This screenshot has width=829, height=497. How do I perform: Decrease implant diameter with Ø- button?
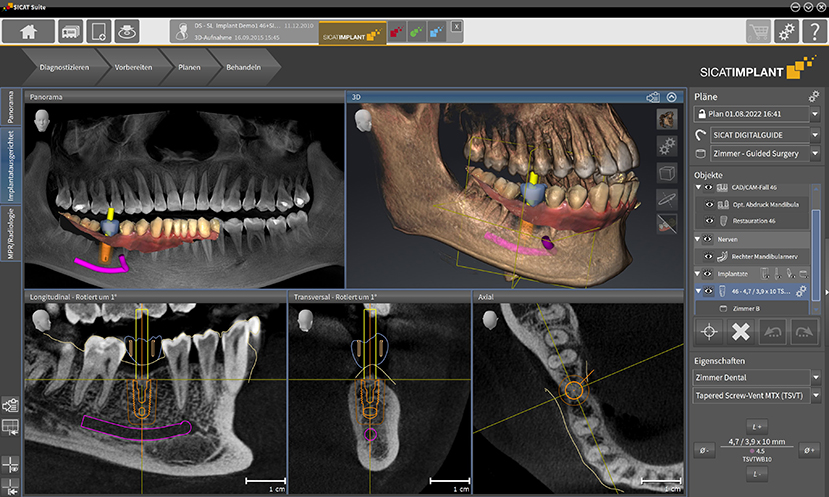(x=704, y=450)
